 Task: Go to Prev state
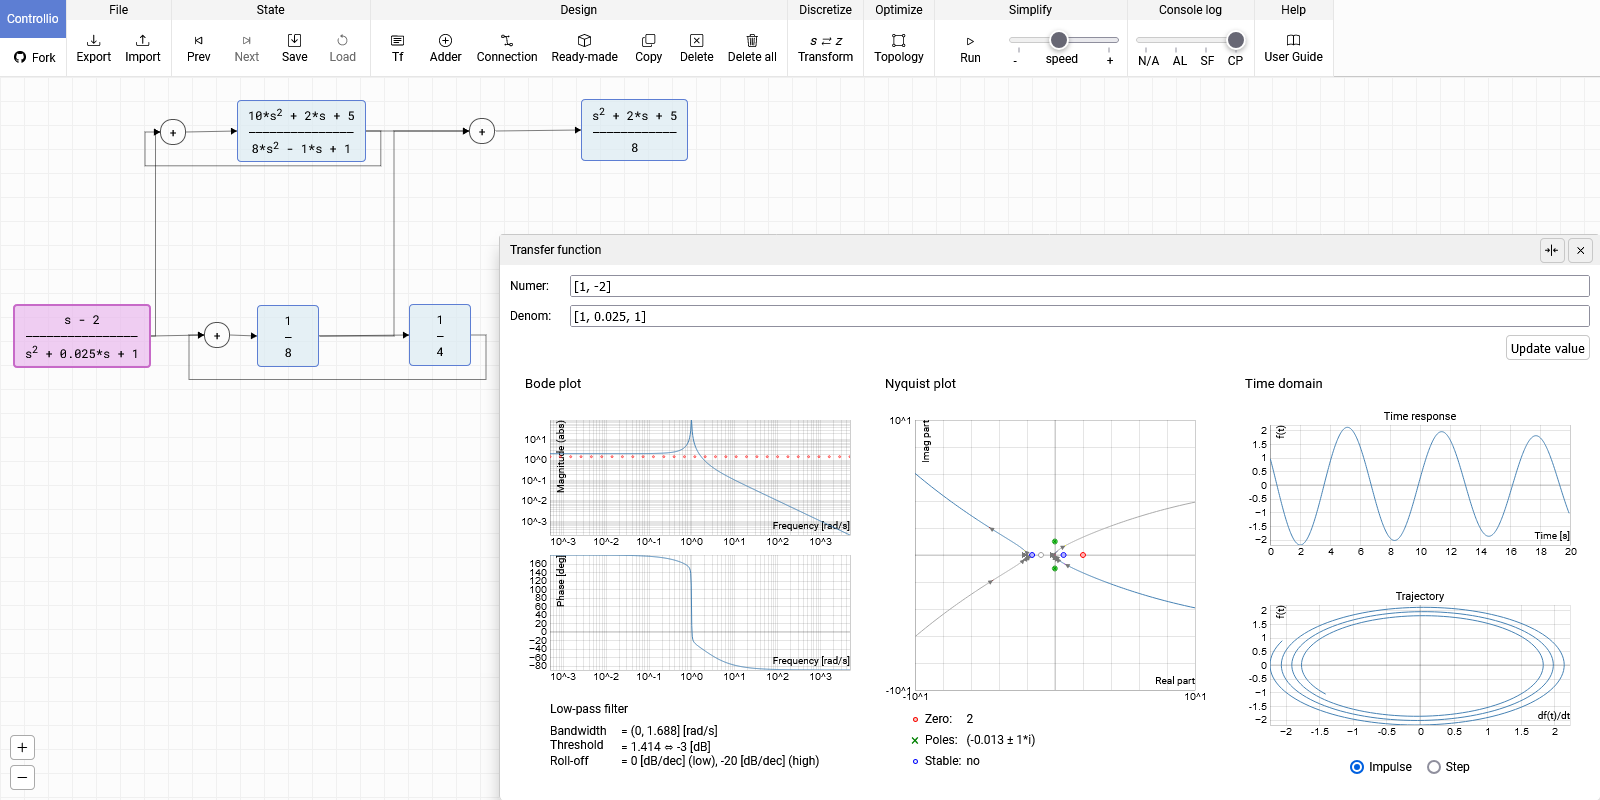point(199,48)
